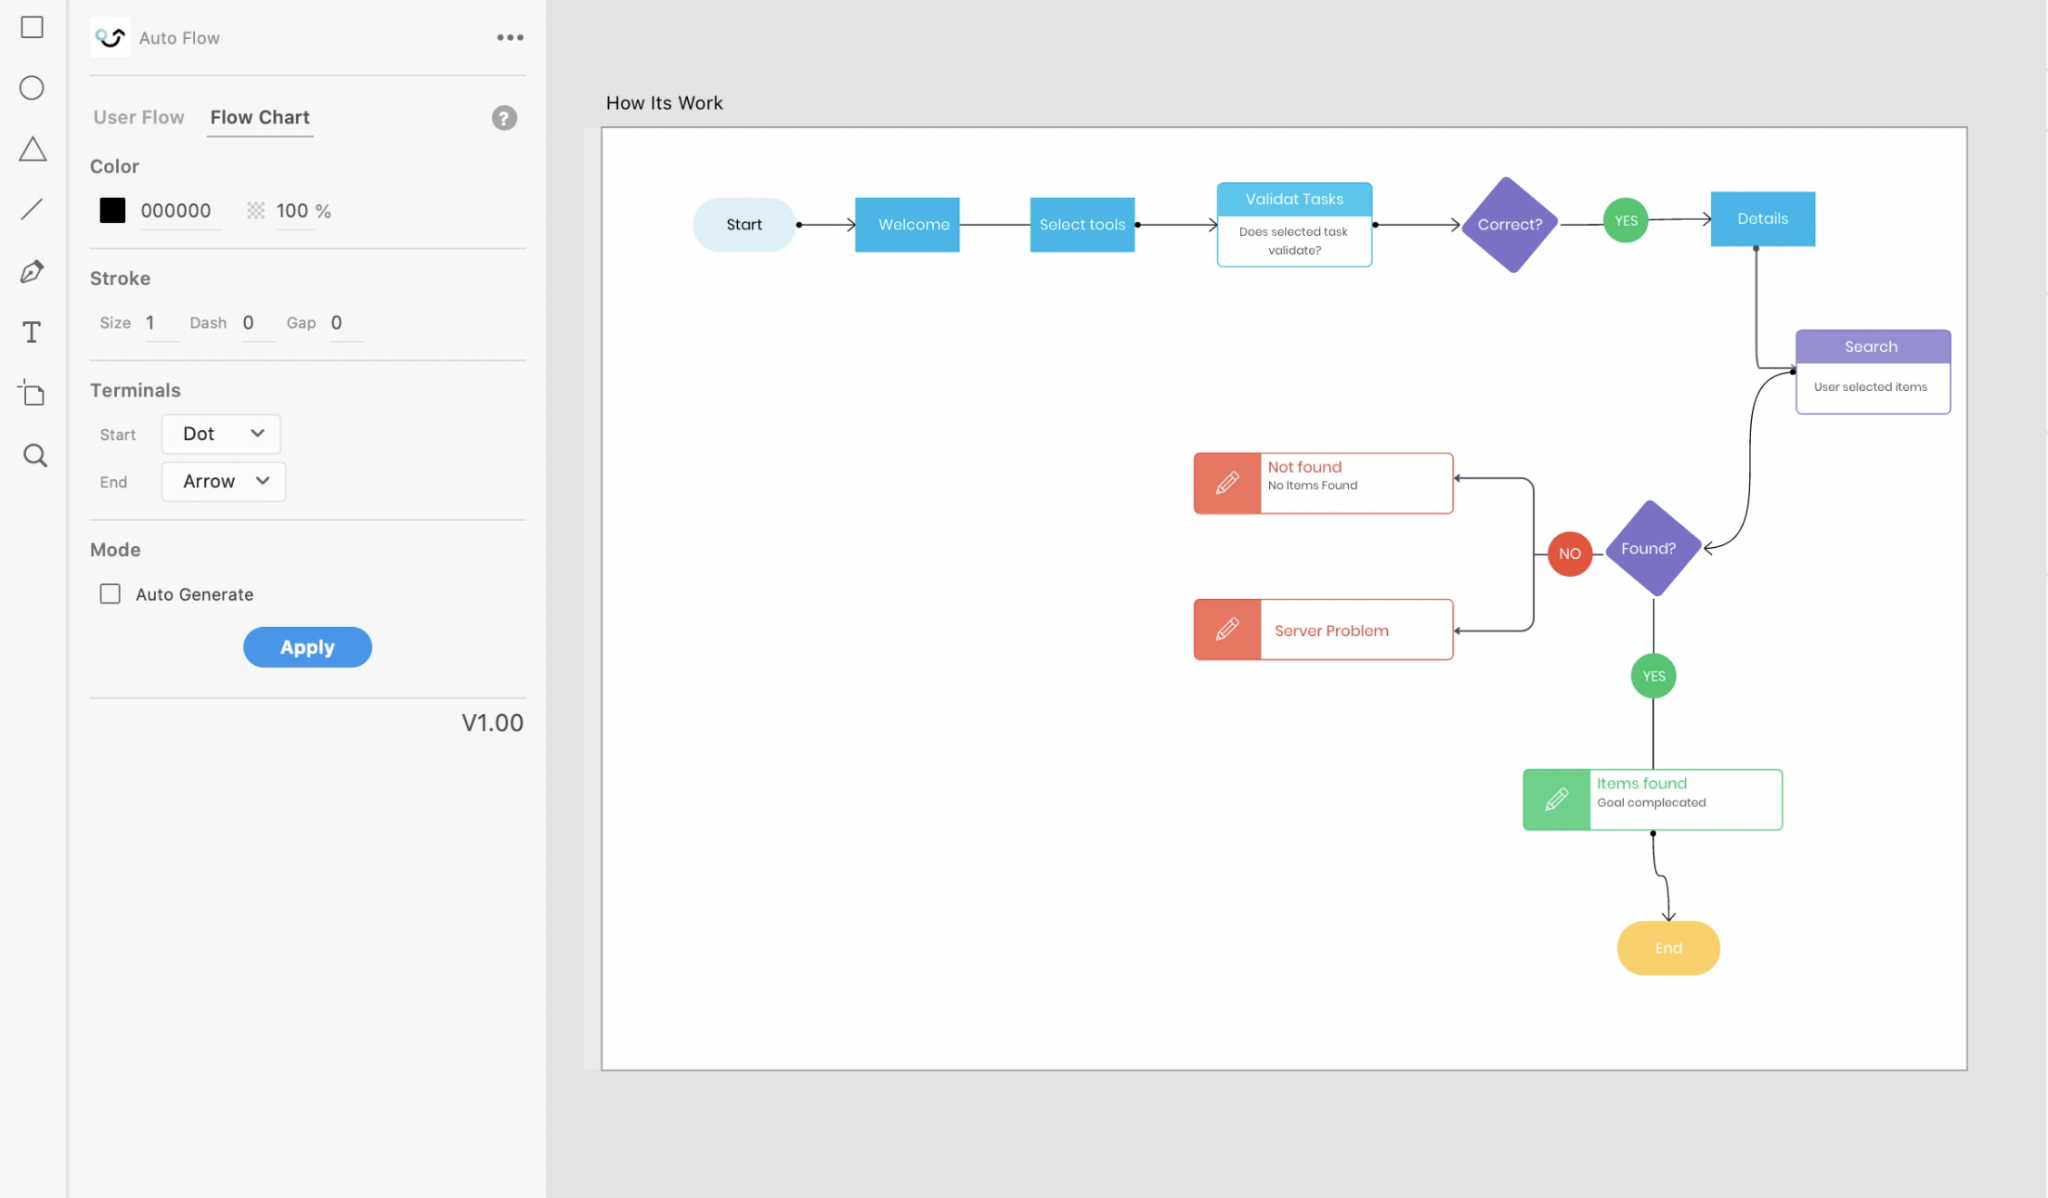This screenshot has height=1198, width=2048.
Task: Select the Details box
Action: point(1763,218)
